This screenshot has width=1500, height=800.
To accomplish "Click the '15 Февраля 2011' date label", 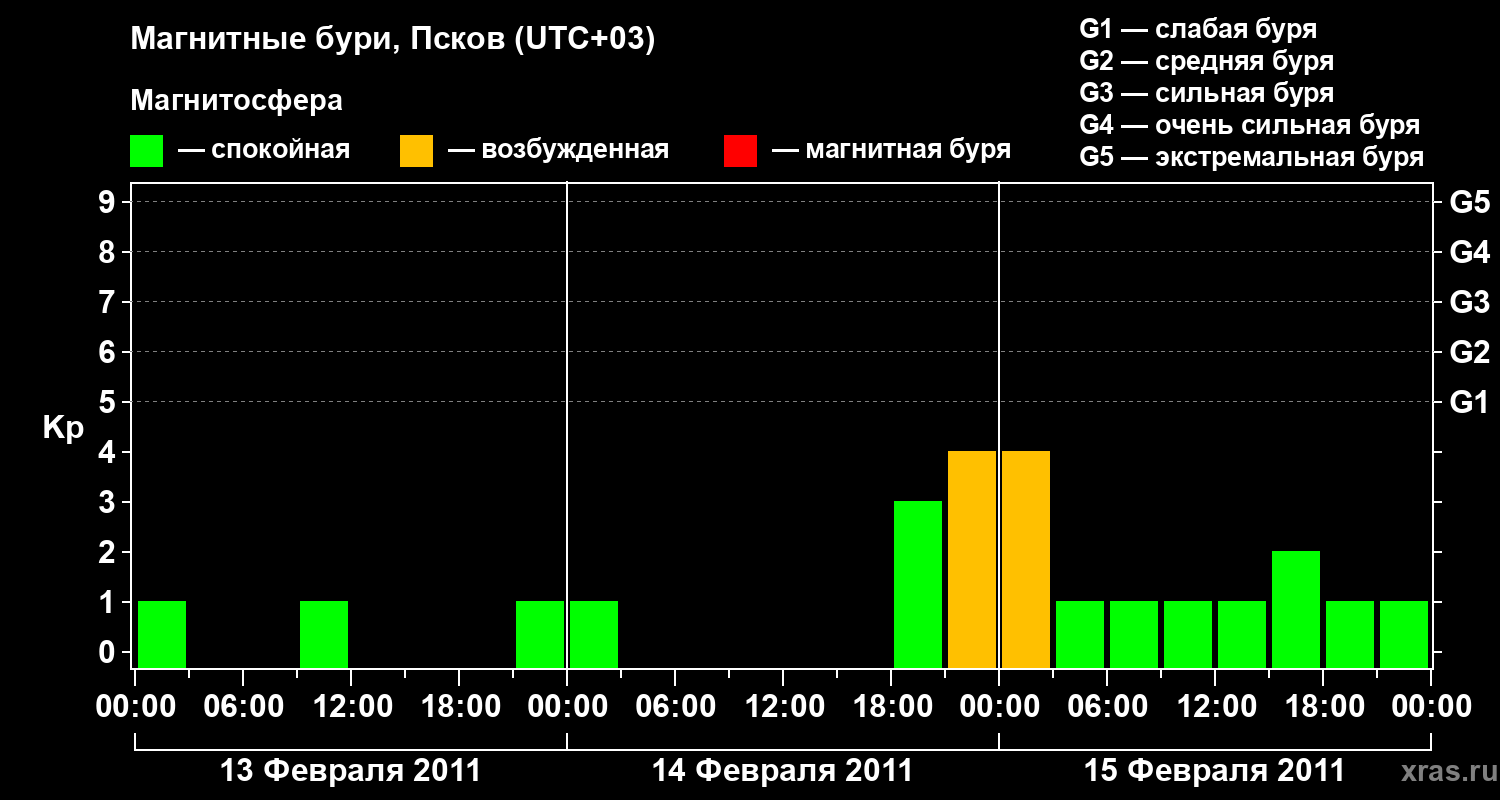I will (x=1215, y=771).
